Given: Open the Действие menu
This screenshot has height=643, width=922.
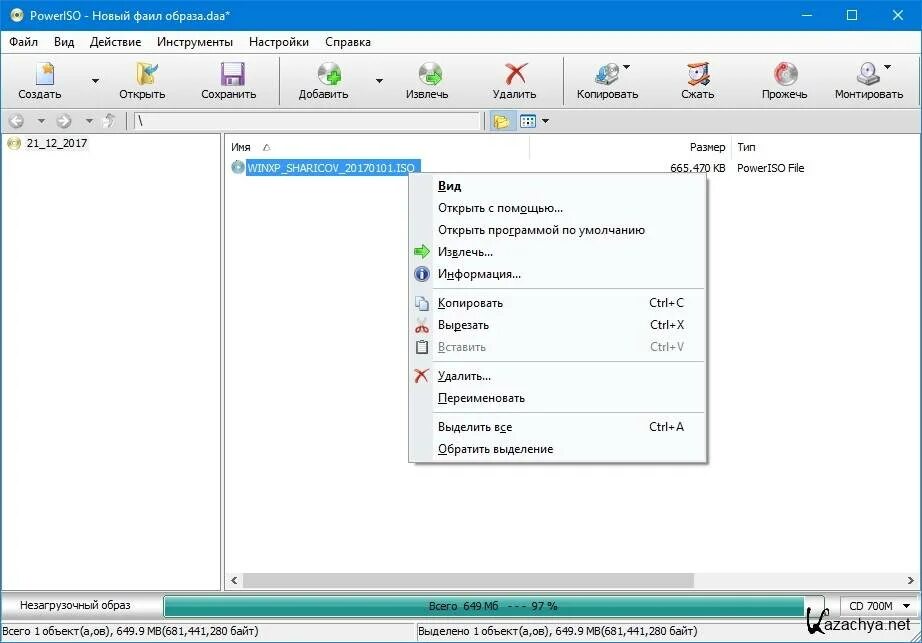Looking at the screenshot, I should [115, 42].
